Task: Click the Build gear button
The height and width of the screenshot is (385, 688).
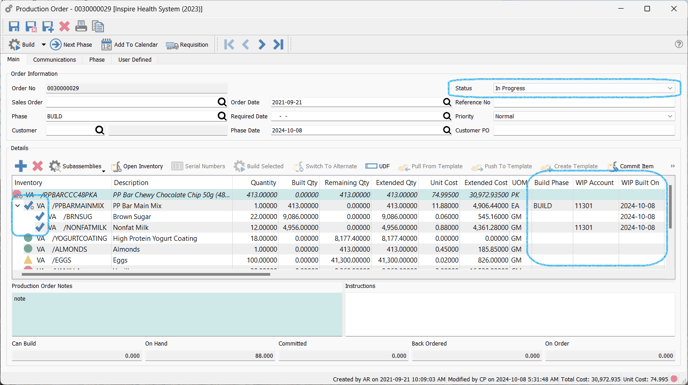Action: [x=22, y=44]
